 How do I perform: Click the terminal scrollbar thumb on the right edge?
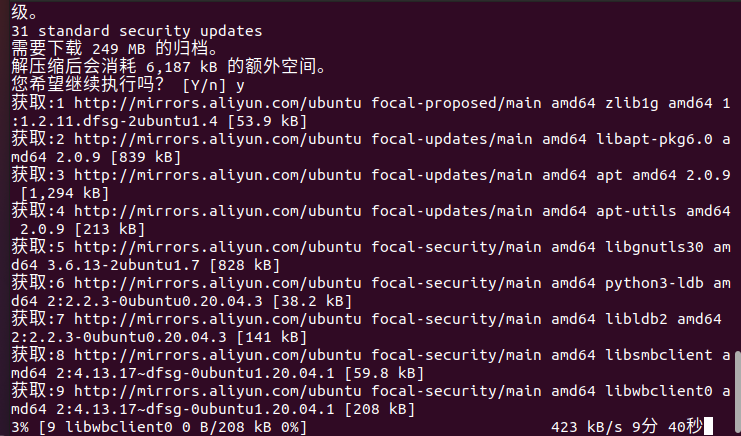[x=737, y=393]
